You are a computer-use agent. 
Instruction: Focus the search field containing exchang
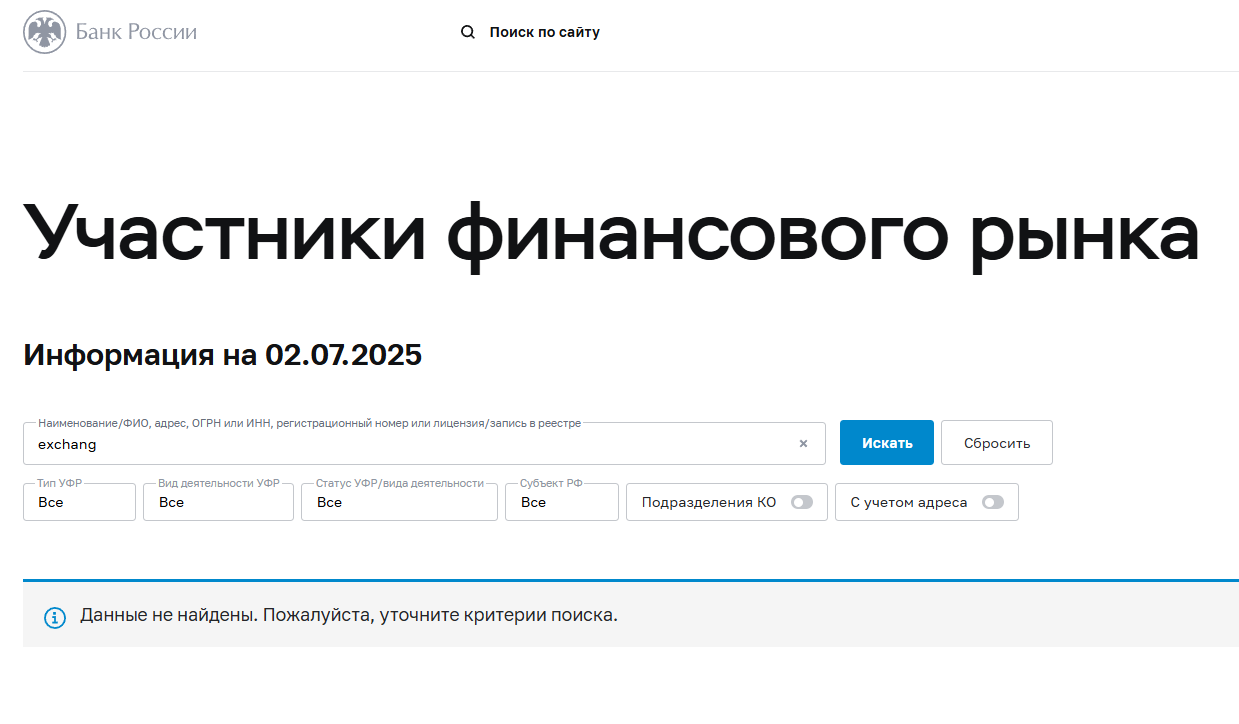[424, 444]
